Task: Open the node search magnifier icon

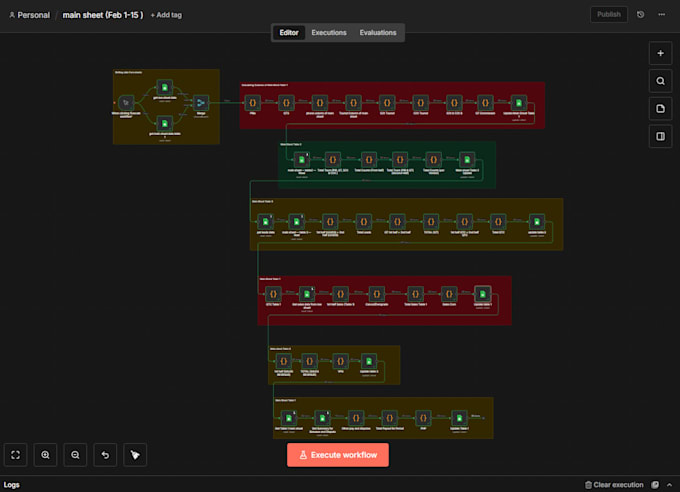Action: tap(660, 81)
